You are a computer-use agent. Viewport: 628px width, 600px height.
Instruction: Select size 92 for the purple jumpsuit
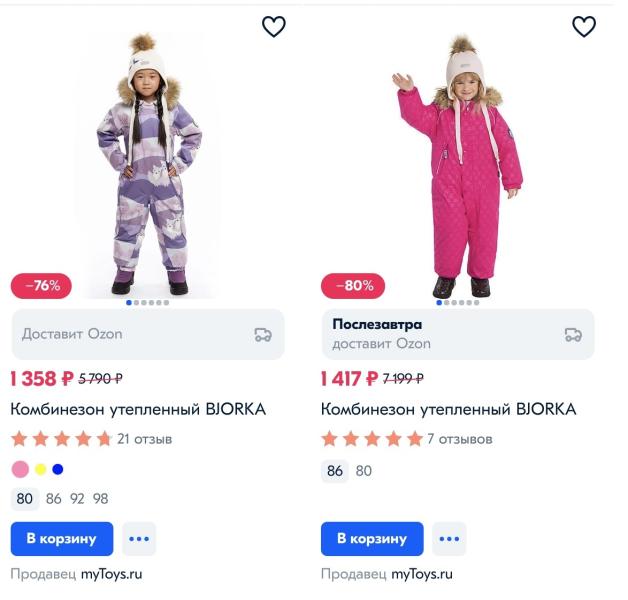pos(77,499)
